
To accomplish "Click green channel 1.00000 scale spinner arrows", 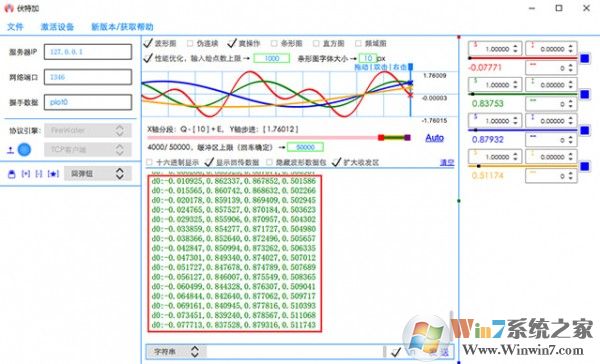I will 515,85.
